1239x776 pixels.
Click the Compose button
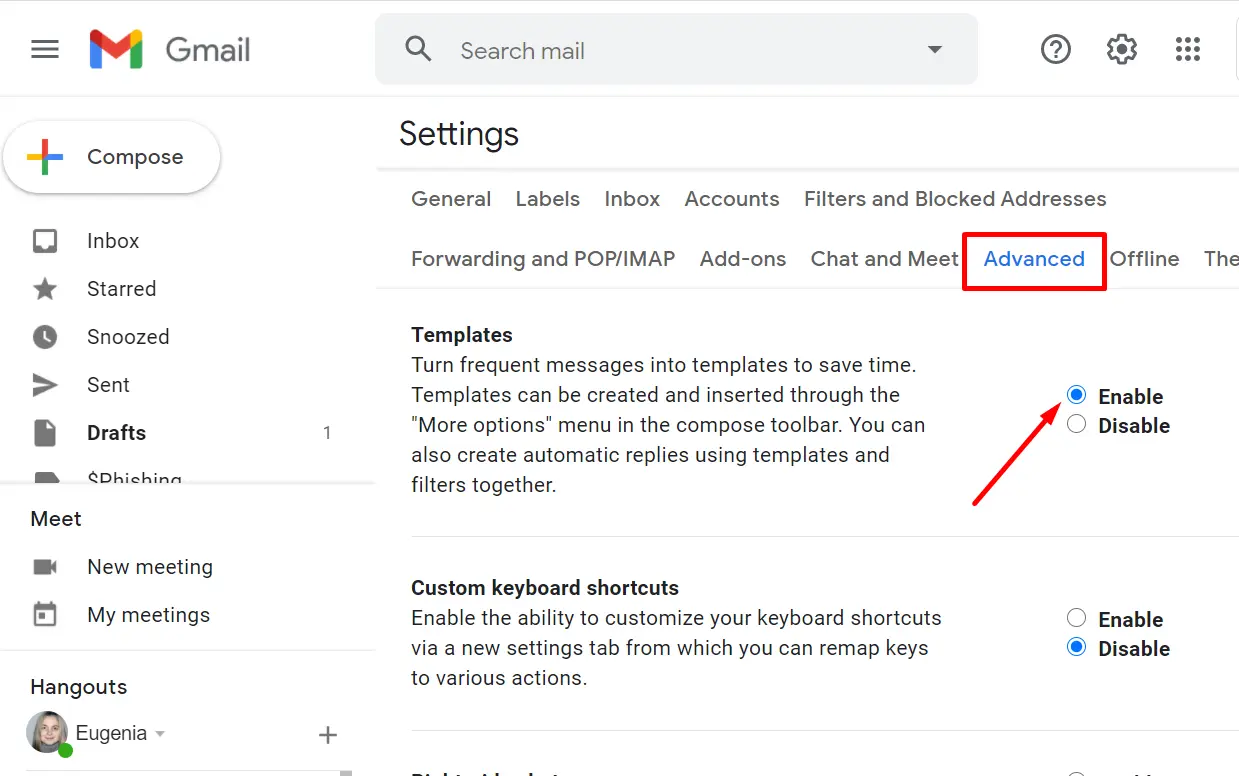coord(112,157)
